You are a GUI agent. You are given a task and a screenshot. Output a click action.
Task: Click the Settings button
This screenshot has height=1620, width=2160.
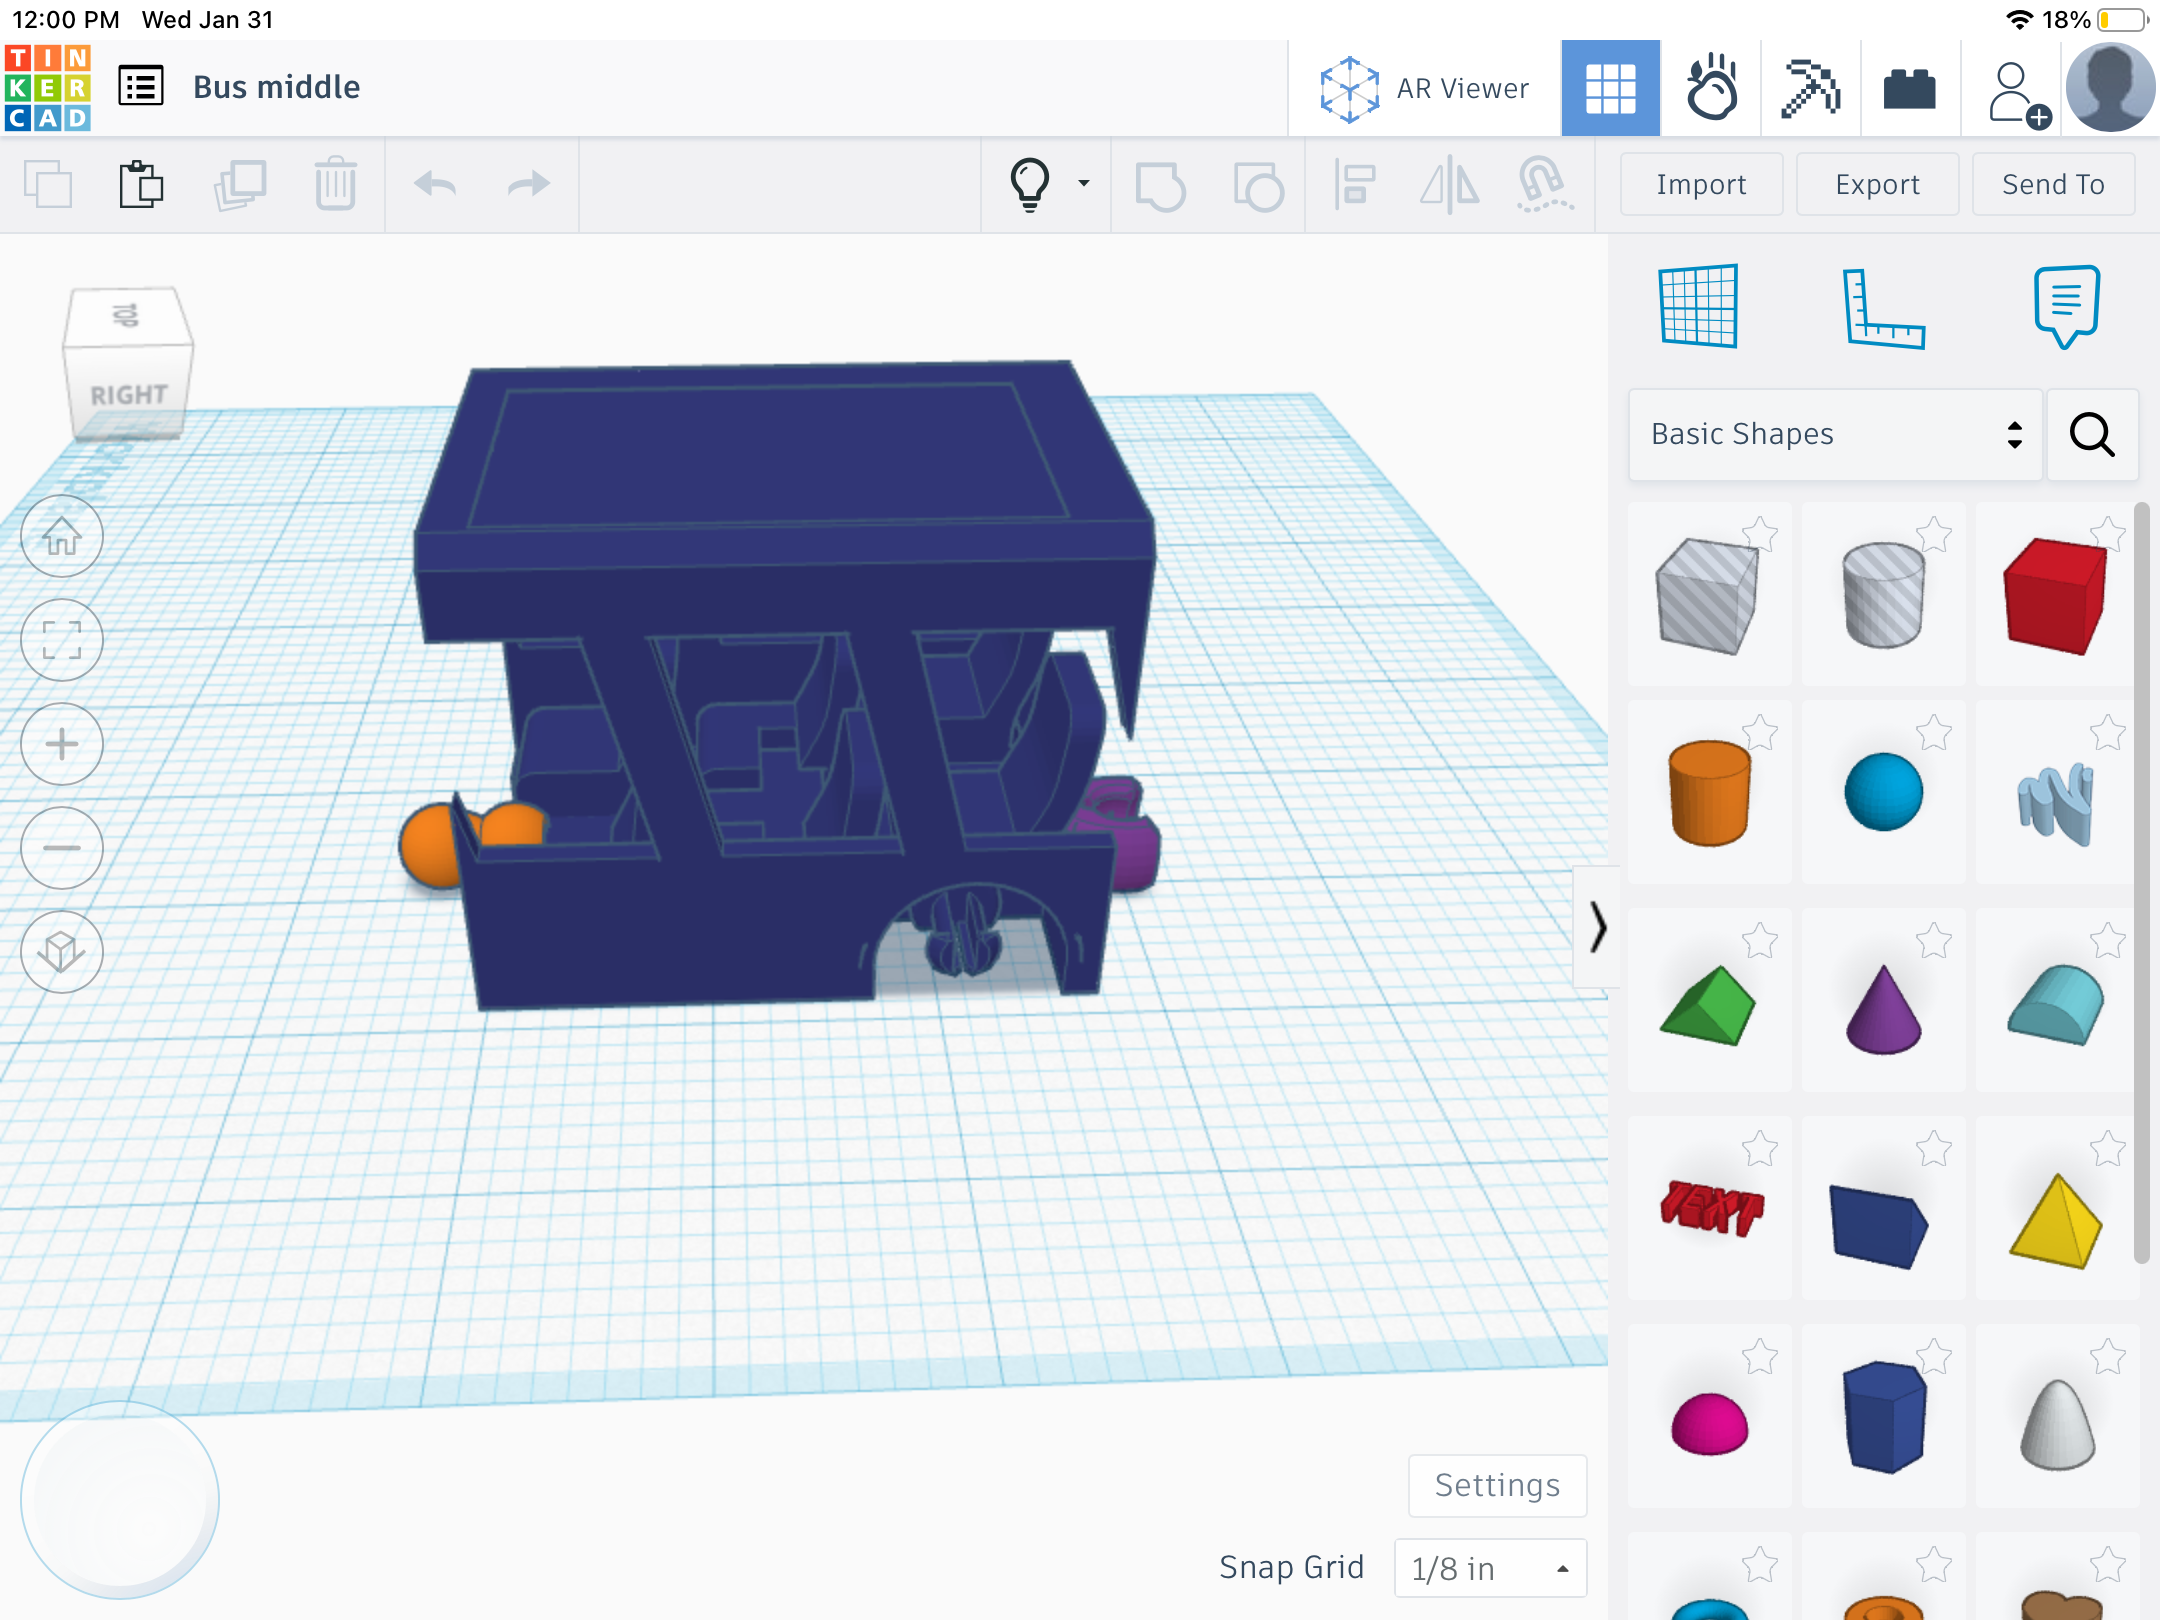[1497, 1485]
